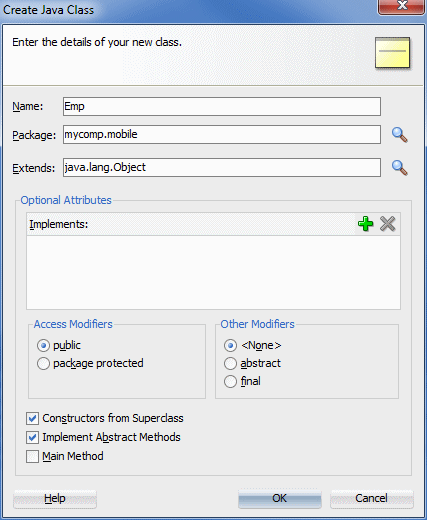The image size is (427, 520).
Task: Click the Access Modifiers group label
Action: [73, 324]
